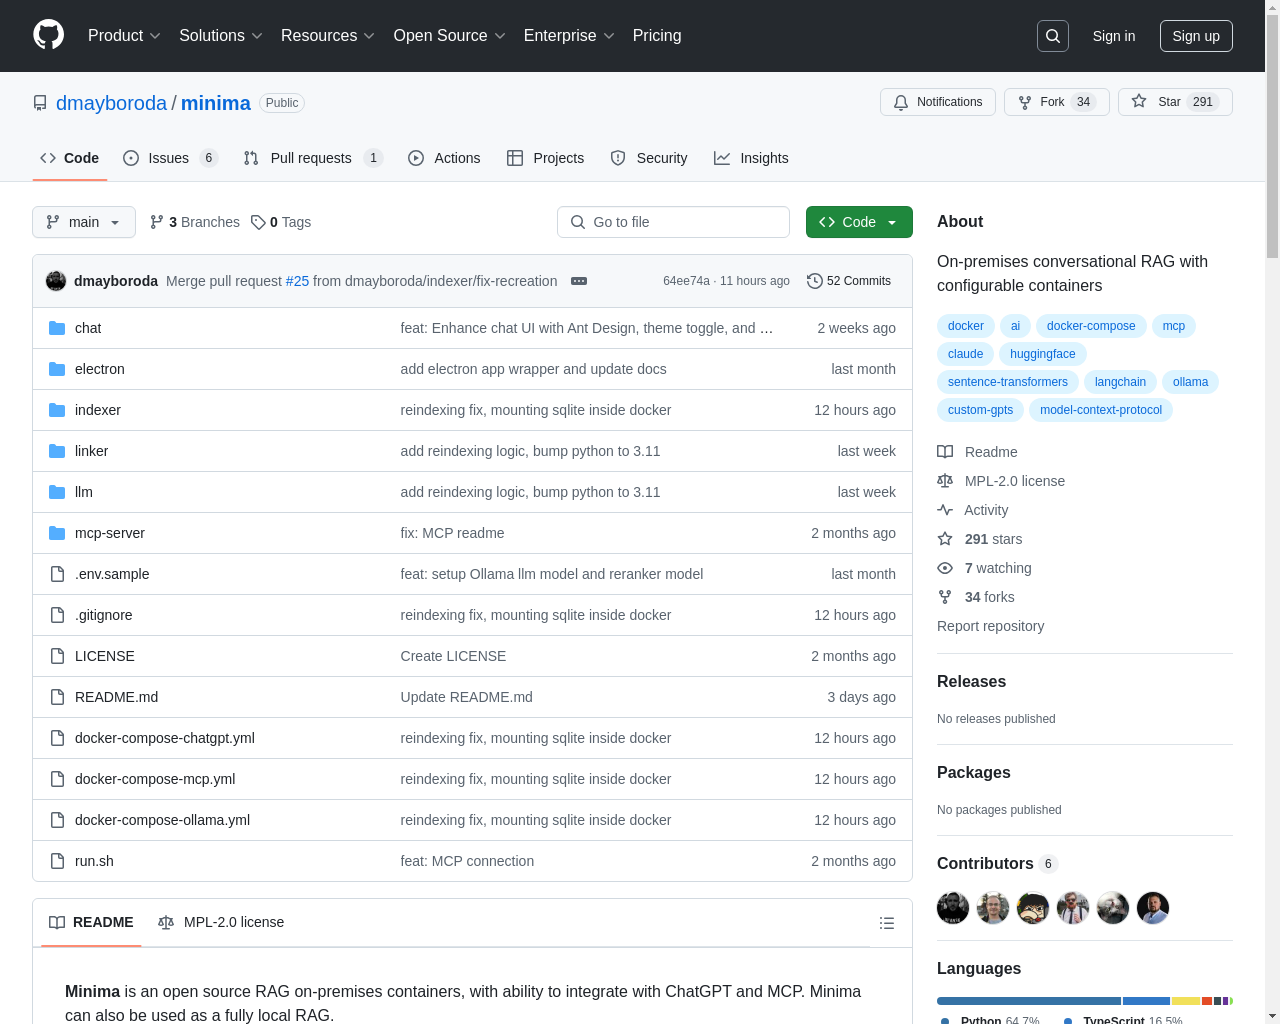View 7 watching link
Image resolution: width=1280 pixels, height=1024 pixels.
985,568
